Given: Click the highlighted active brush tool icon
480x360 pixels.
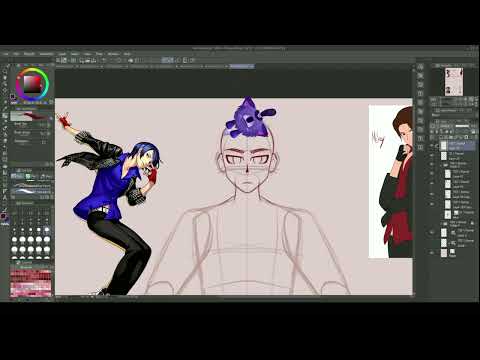Looking at the screenshot, I should (x=5, y=116).
